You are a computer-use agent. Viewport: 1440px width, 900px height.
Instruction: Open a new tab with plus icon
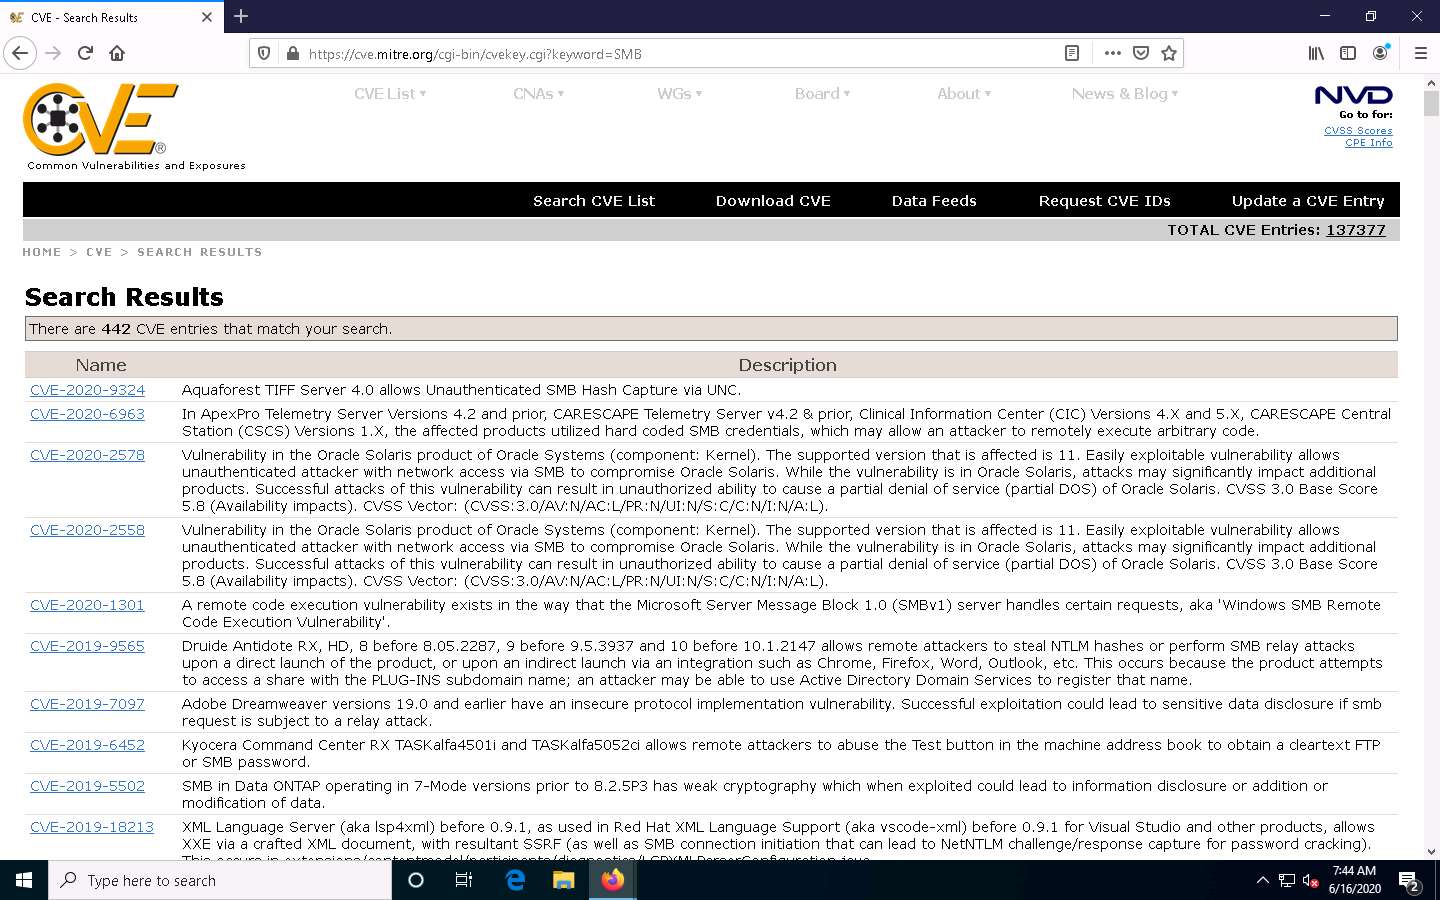tap(241, 16)
